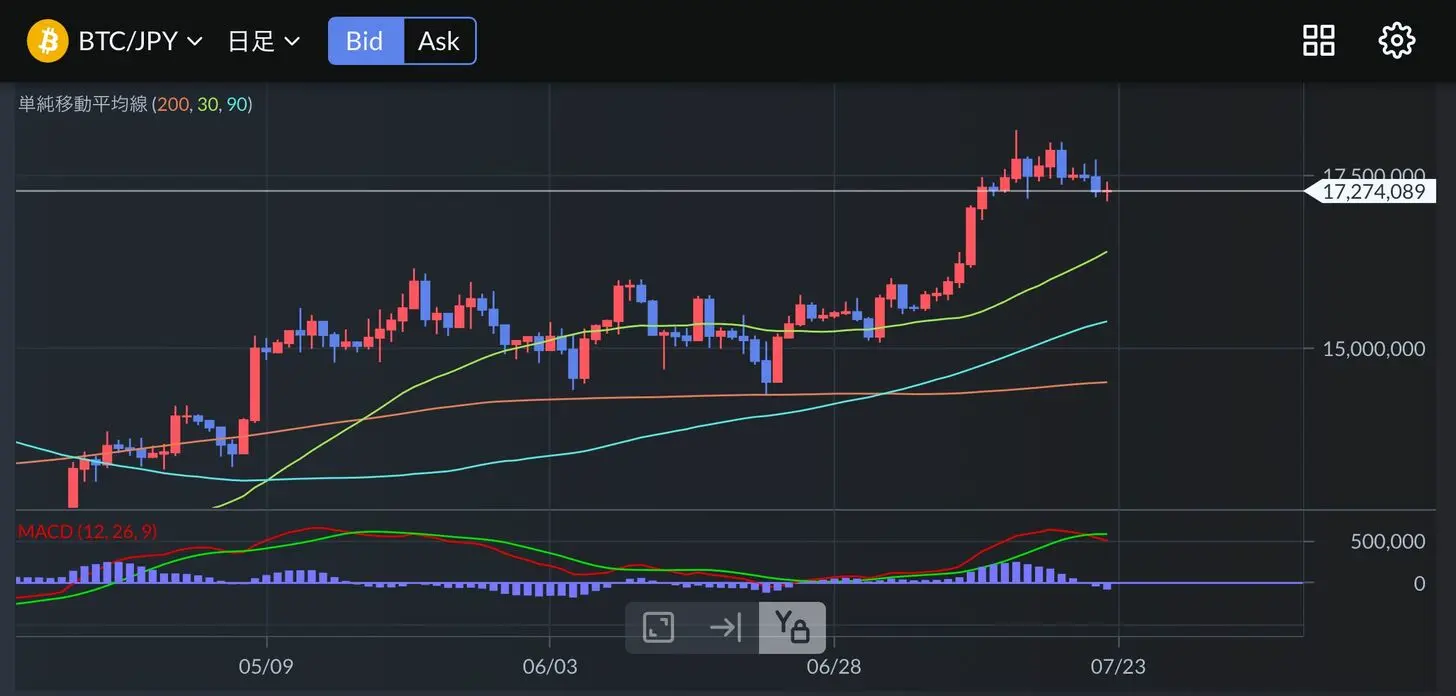Click the 06/03 date label
1456x696 pixels.
tap(550, 666)
